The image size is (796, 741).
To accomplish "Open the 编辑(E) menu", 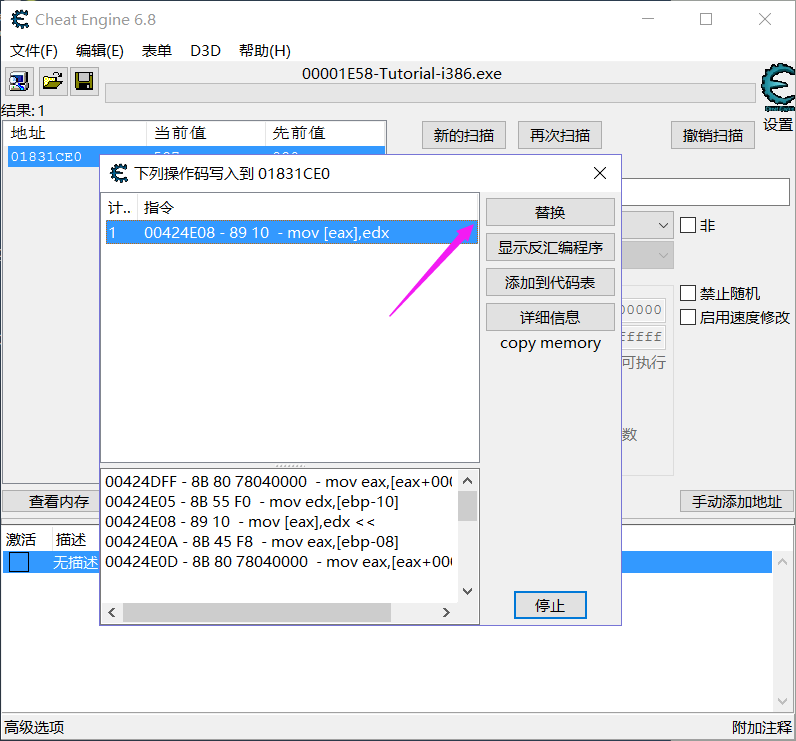I will pos(100,51).
